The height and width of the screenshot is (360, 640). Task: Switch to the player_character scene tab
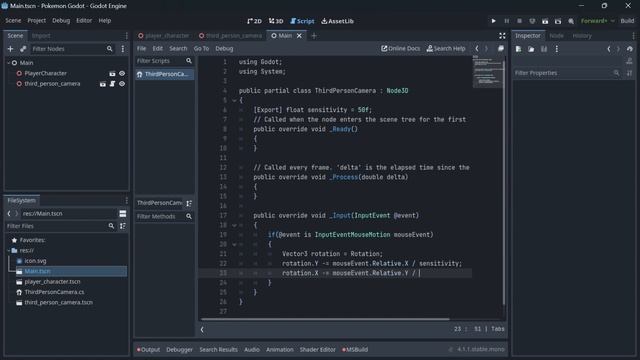164,36
